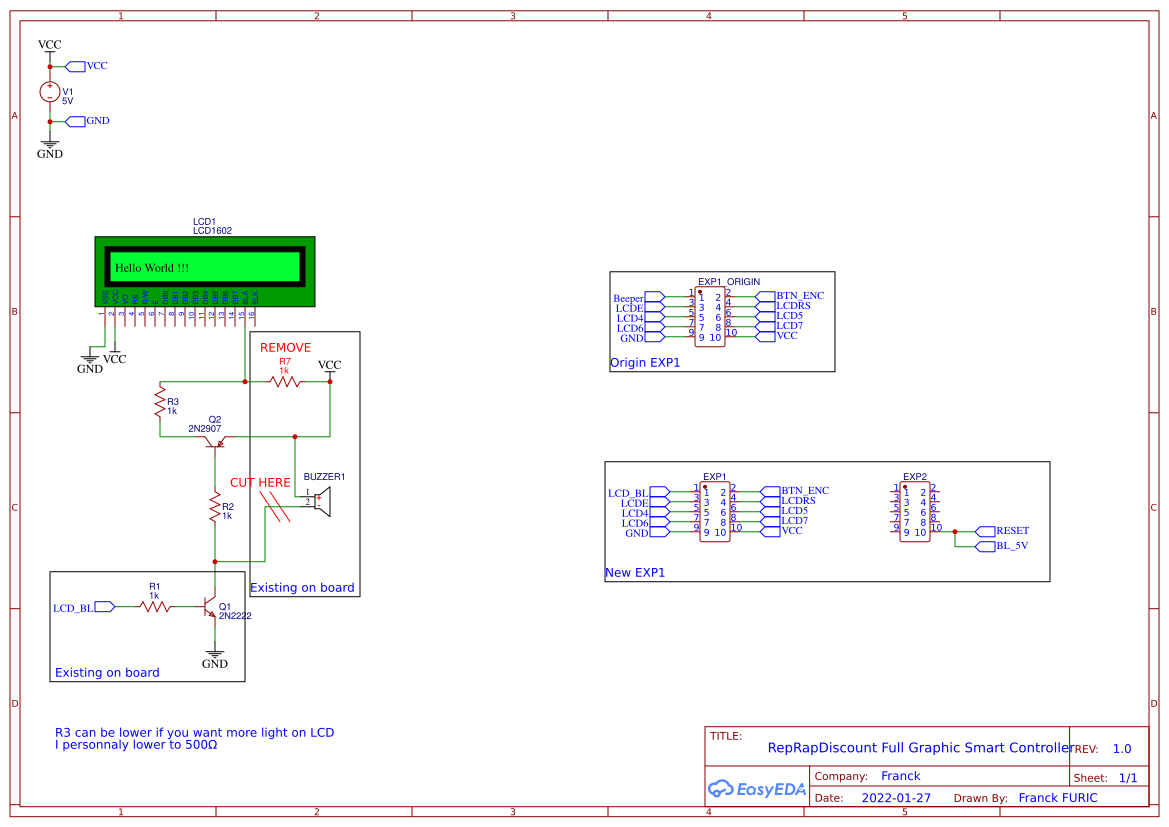Viewport: 1169px width, 827px height.
Task: Select the Q2 2N2907 transistor symbol
Action: 216,441
